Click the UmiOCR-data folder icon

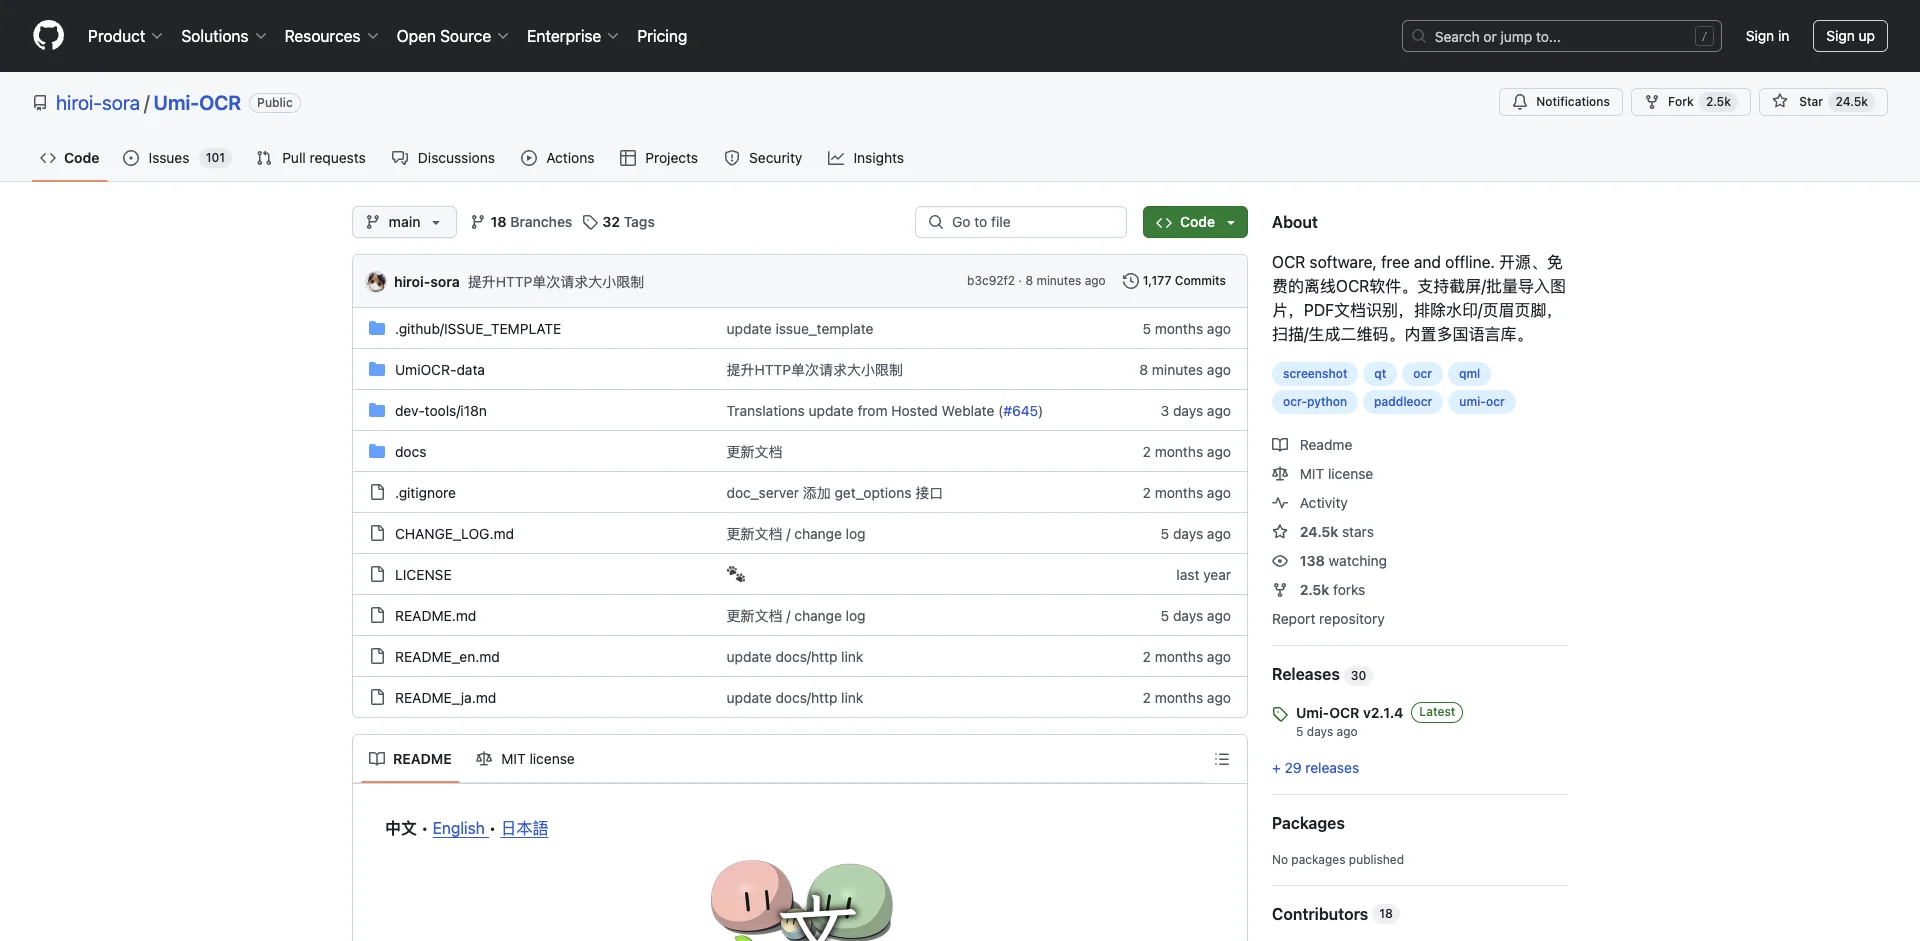tap(377, 369)
